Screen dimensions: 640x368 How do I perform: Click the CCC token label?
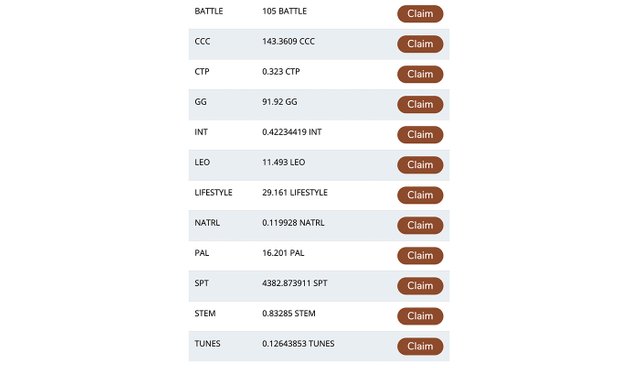pyautogui.click(x=202, y=41)
